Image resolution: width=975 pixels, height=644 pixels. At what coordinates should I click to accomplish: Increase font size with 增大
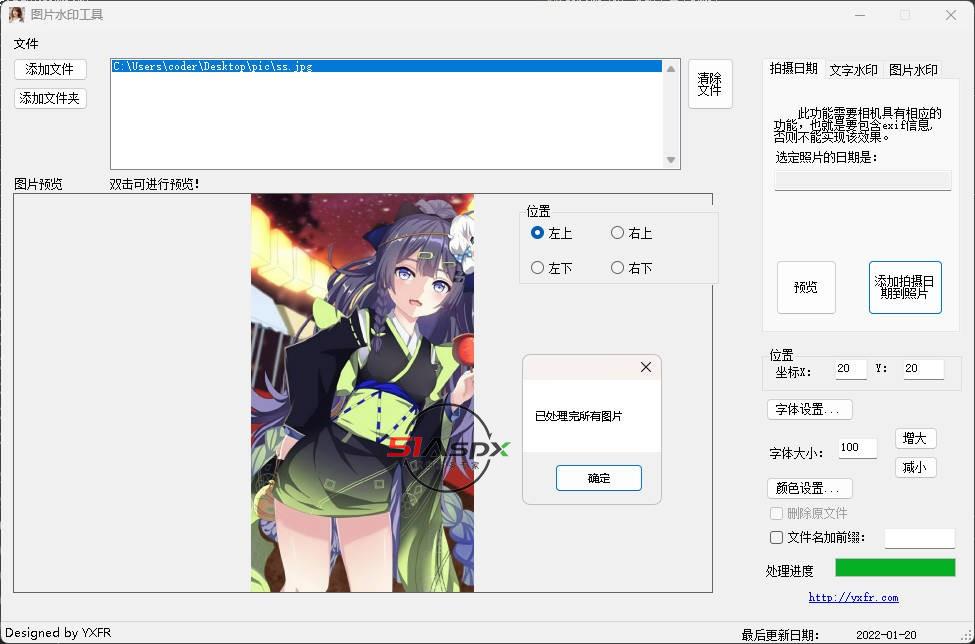[915, 439]
